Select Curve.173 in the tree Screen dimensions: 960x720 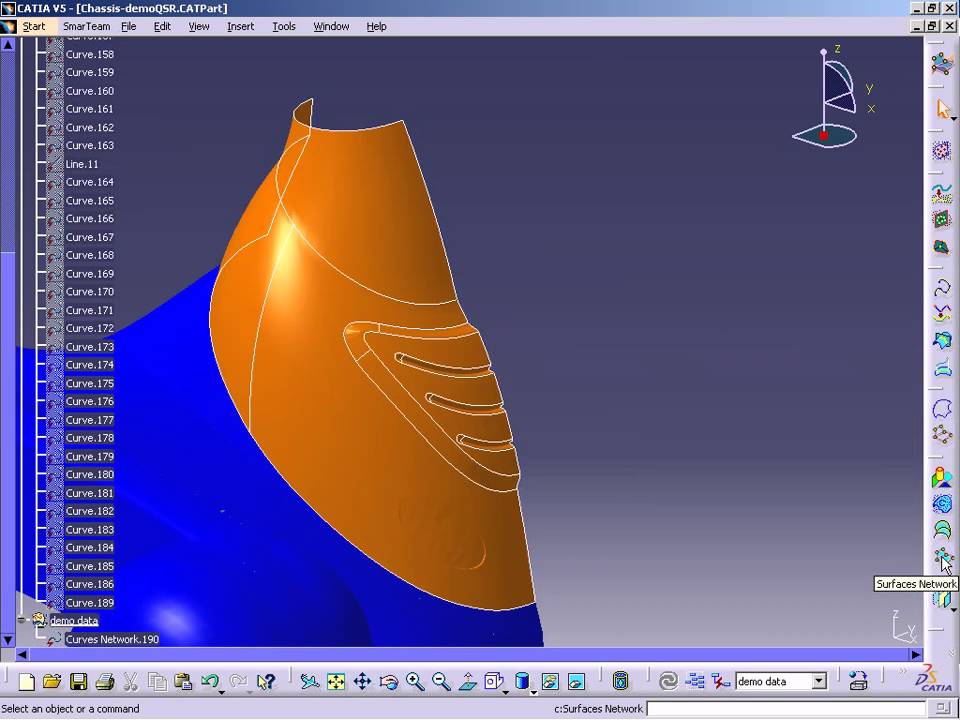(90, 347)
